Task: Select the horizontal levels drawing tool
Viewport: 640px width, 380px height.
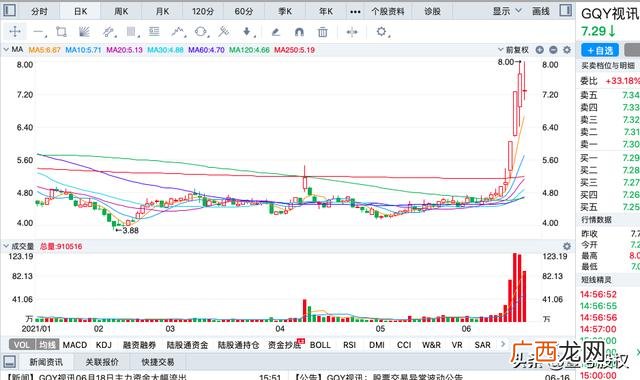Action: point(154,31)
